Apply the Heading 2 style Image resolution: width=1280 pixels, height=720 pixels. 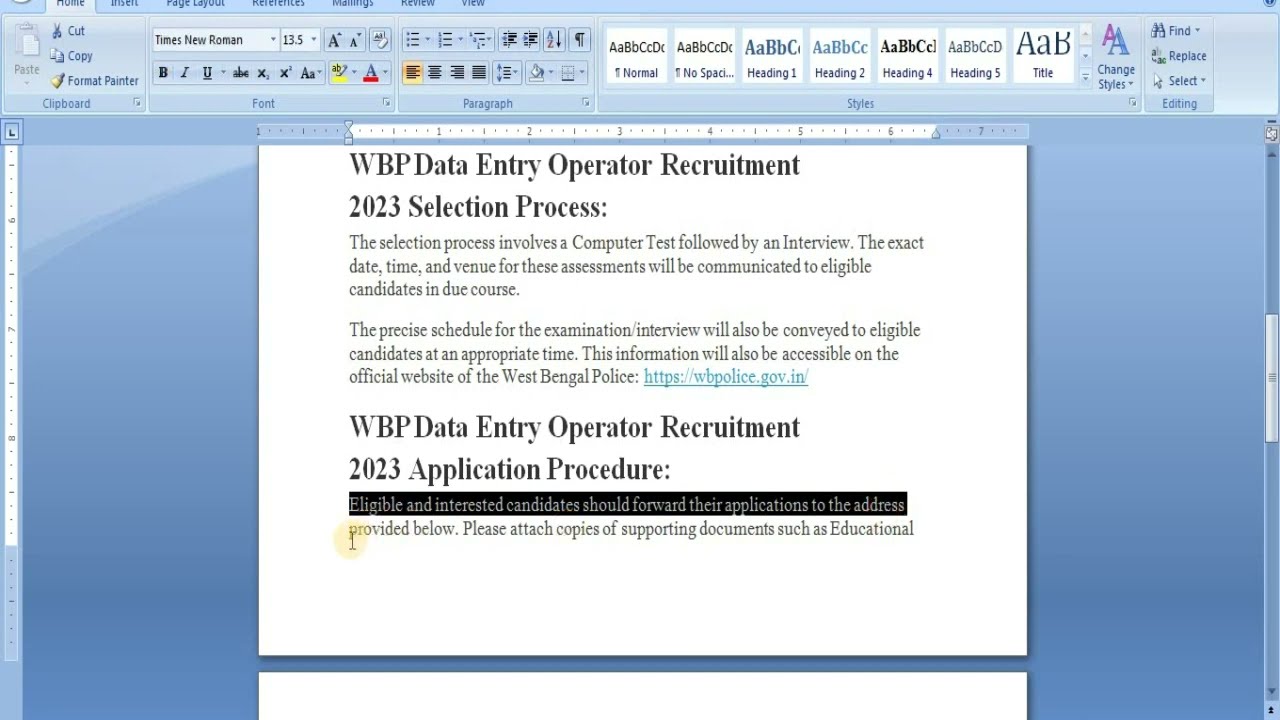[840, 56]
